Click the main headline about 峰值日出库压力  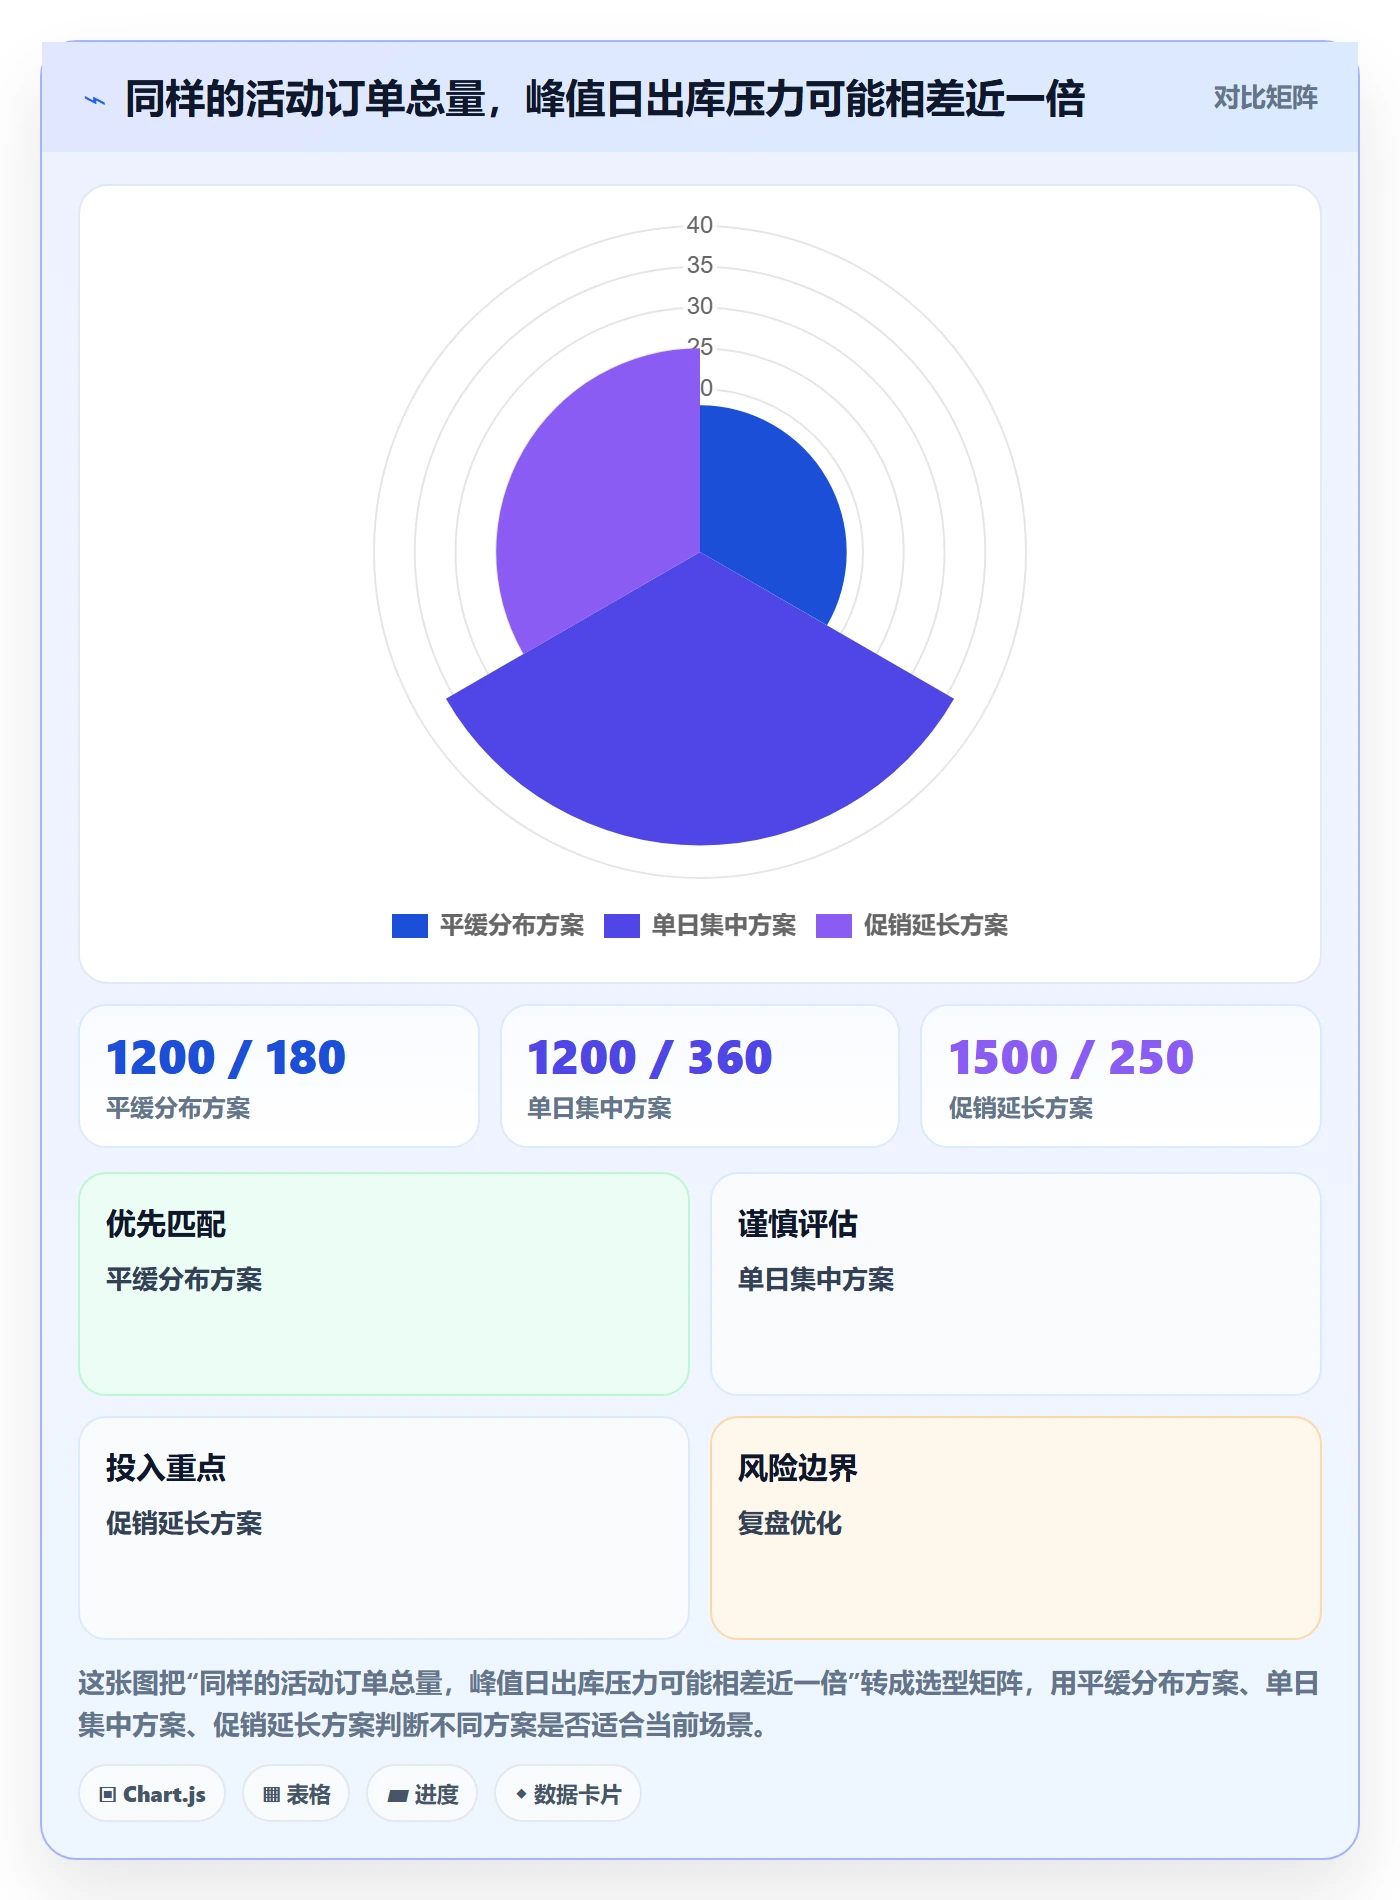[605, 99]
